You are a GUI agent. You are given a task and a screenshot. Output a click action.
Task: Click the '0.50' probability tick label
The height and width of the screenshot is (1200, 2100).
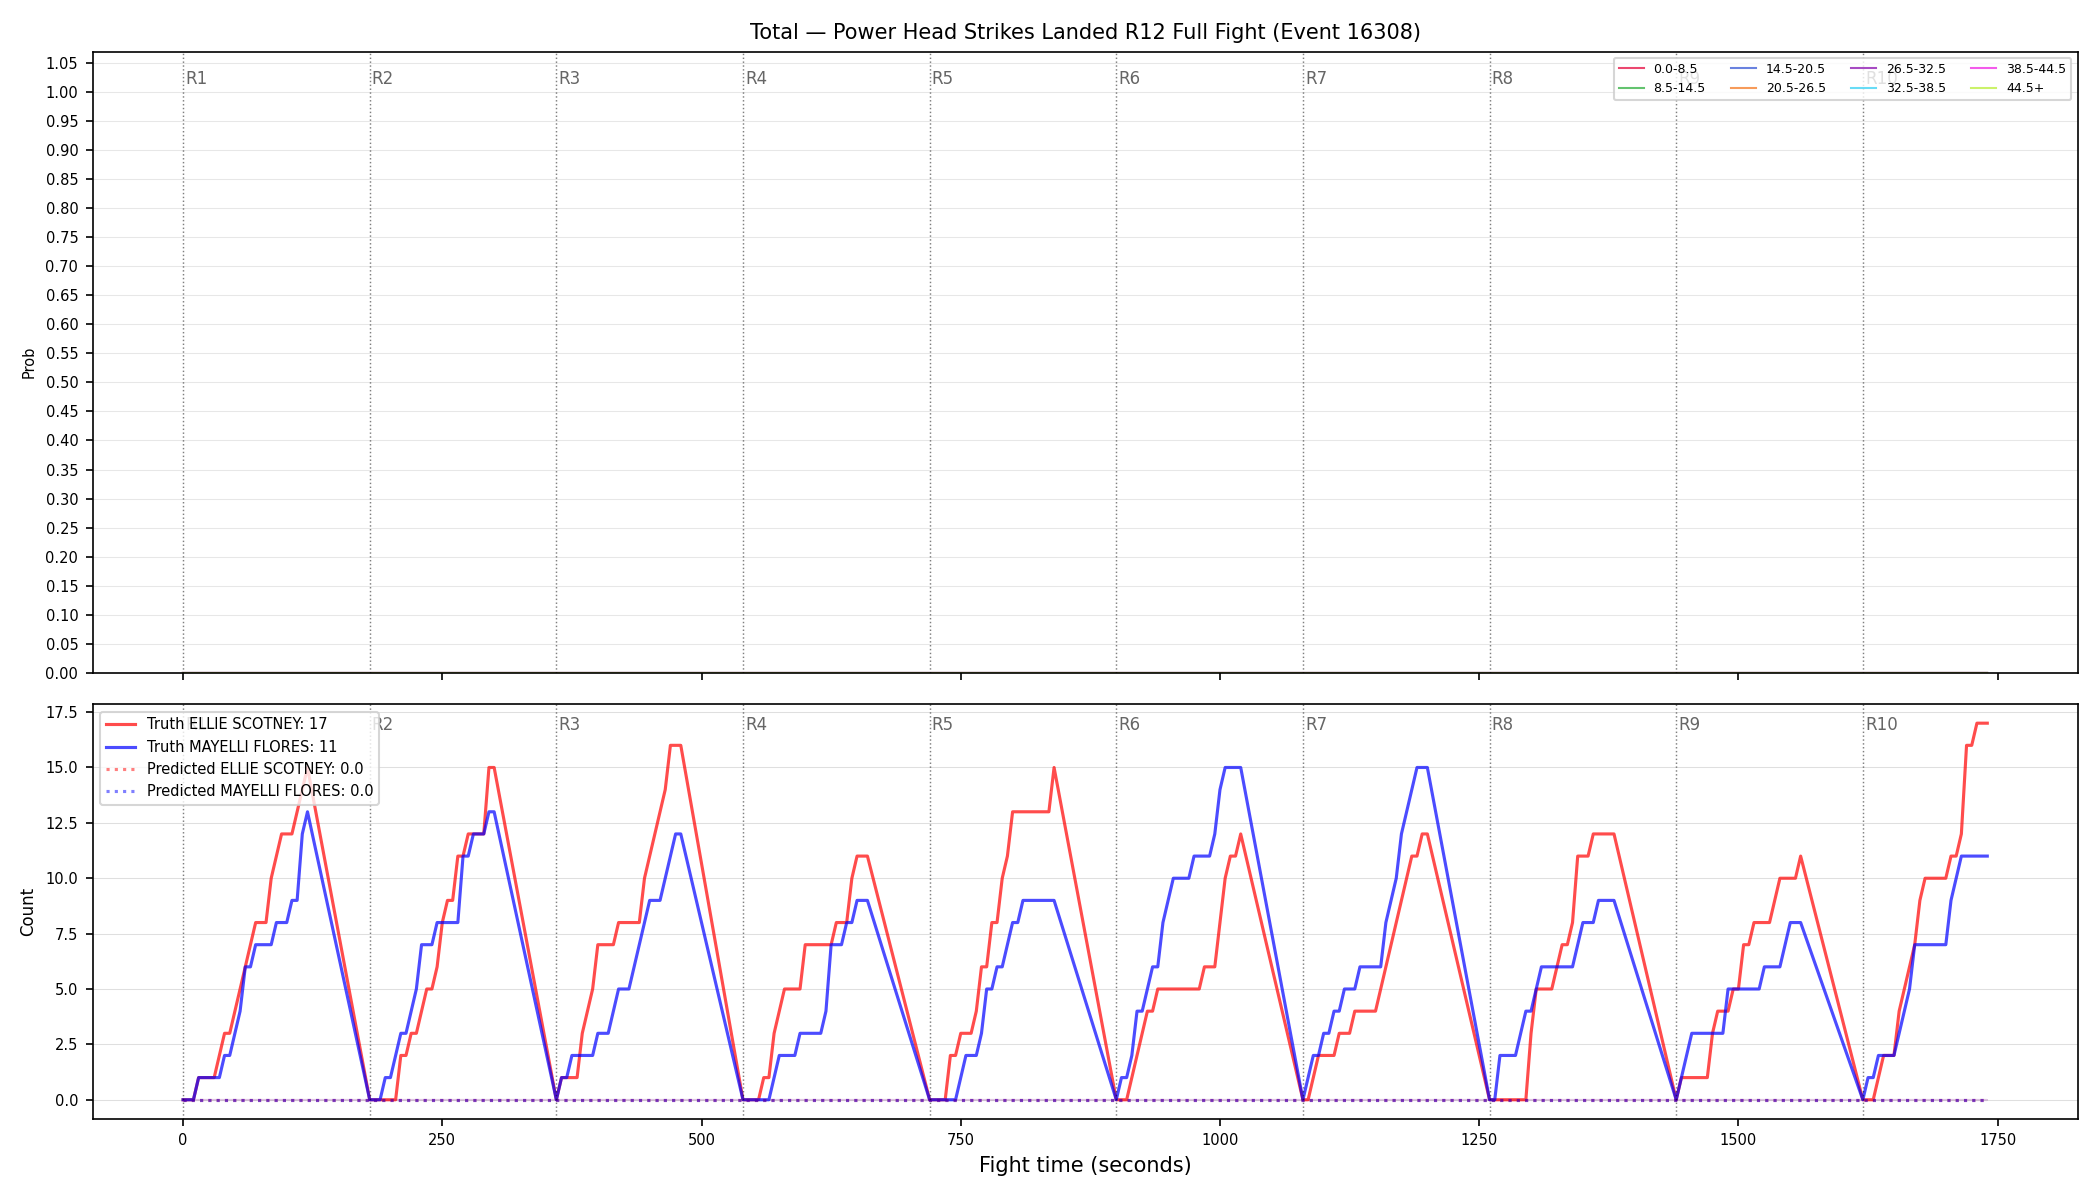[x=62, y=382]
